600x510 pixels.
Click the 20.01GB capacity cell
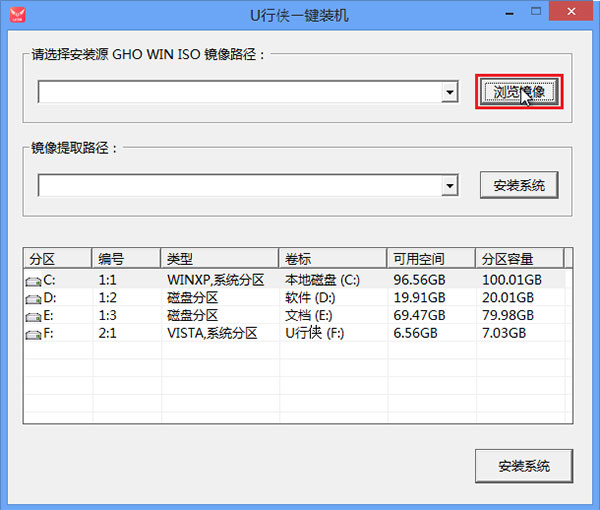pyautogui.click(x=508, y=298)
